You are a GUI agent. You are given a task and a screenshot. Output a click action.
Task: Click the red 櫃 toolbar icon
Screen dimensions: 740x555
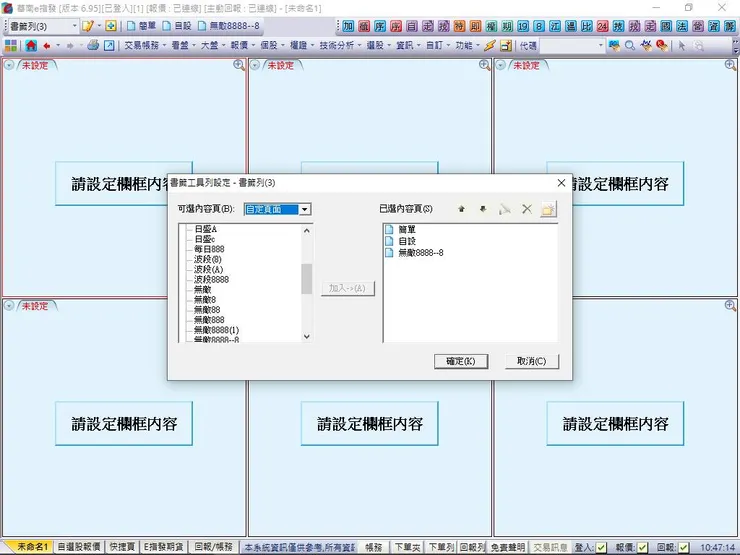click(x=364, y=26)
